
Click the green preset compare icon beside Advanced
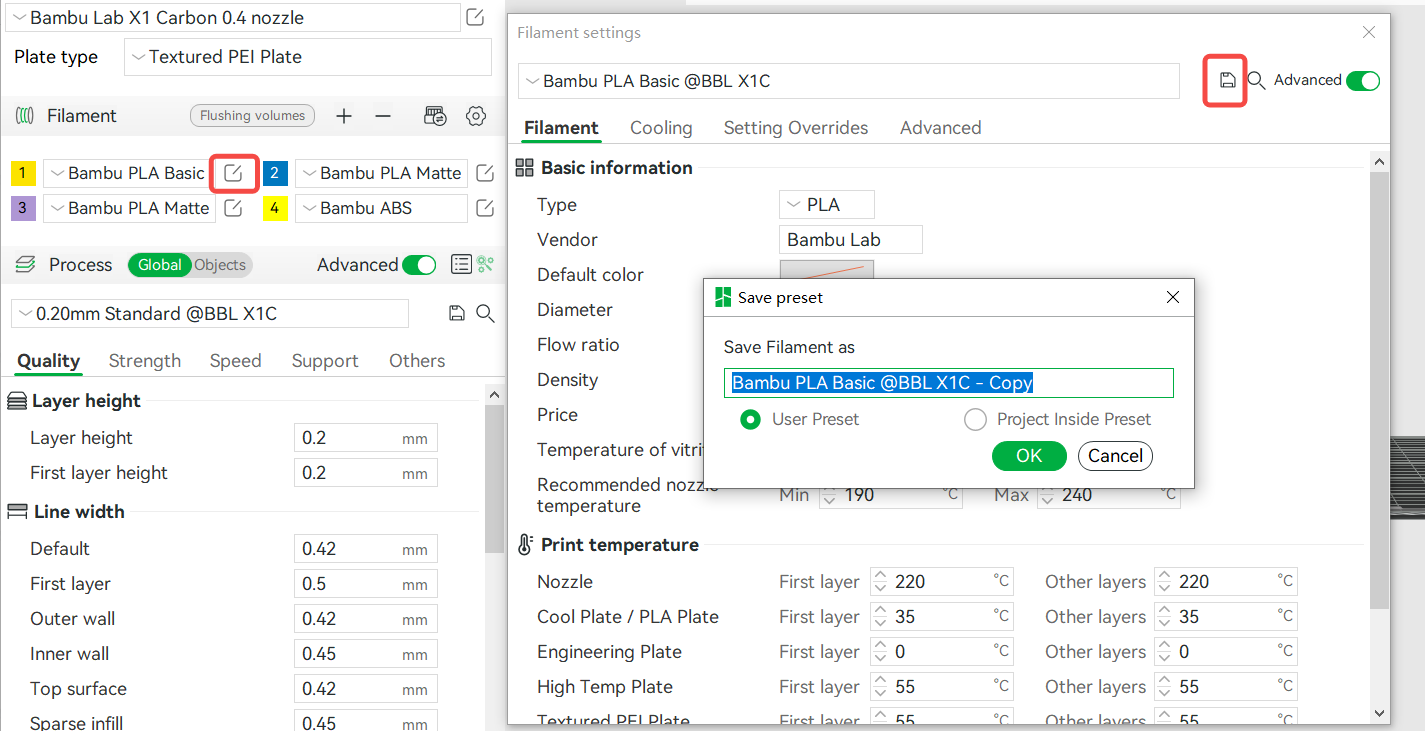tap(486, 264)
